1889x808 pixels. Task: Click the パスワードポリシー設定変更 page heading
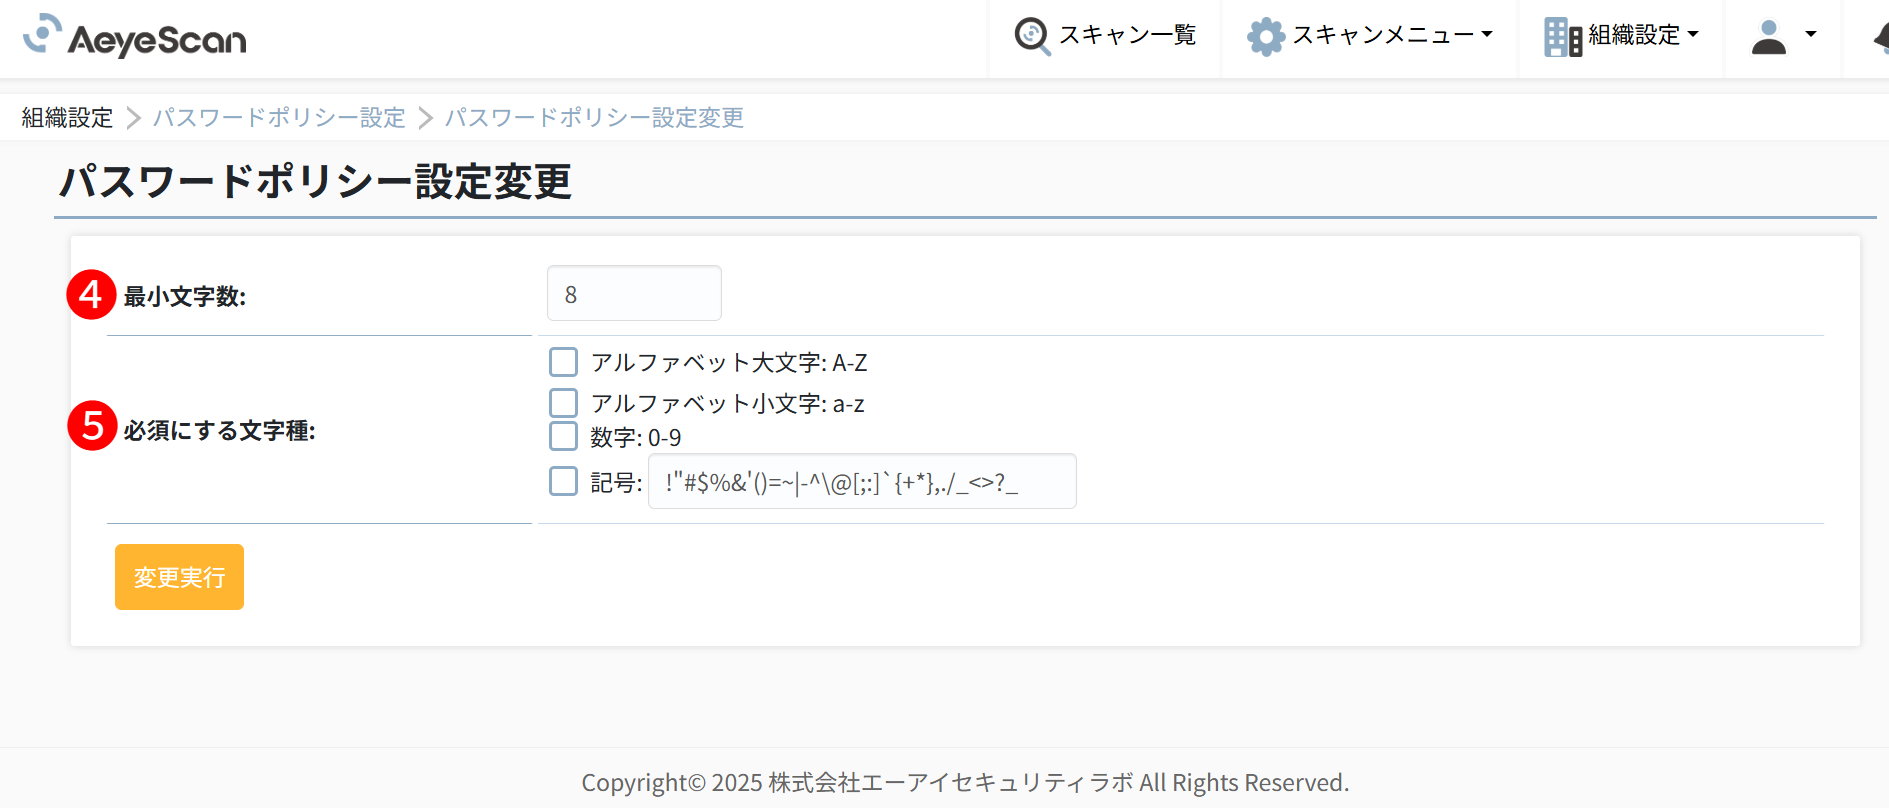point(315,182)
